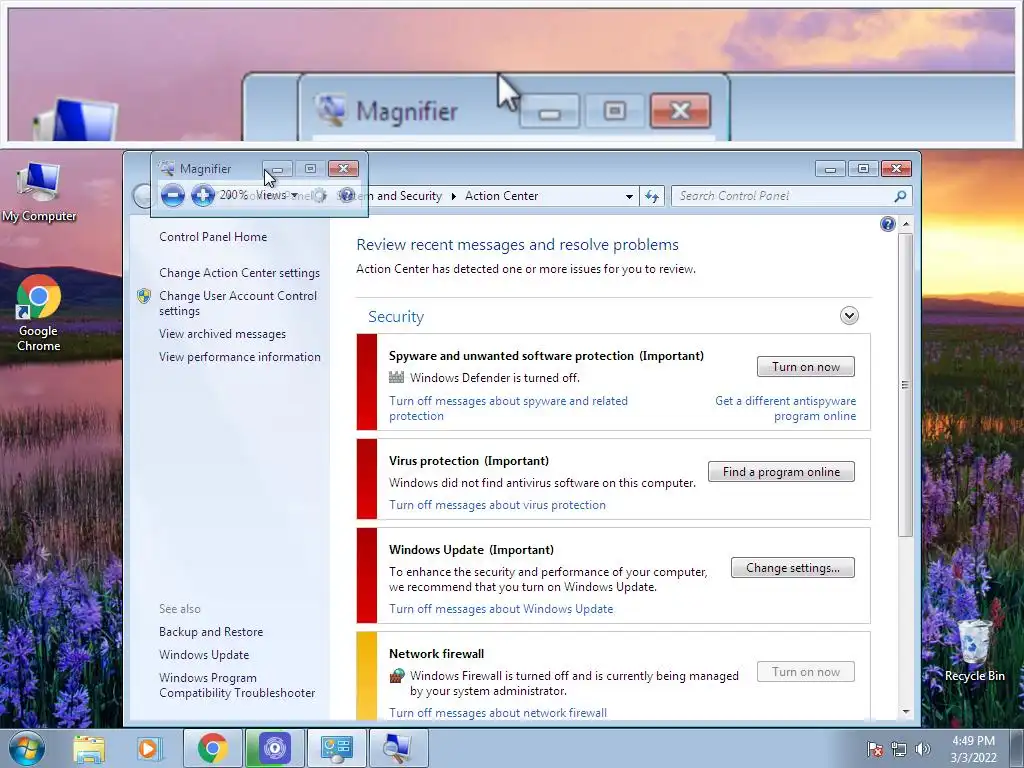The height and width of the screenshot is (768, 1024).
Task: Minimize the Magnifier toolbar window
Action: 278,169
